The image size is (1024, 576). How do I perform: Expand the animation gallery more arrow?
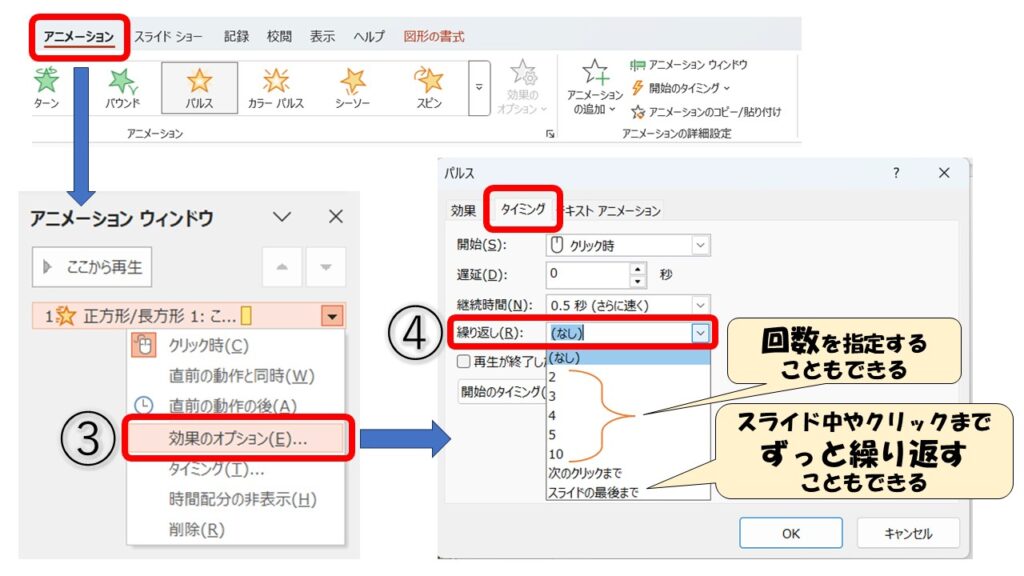click(x=480, y=87)
